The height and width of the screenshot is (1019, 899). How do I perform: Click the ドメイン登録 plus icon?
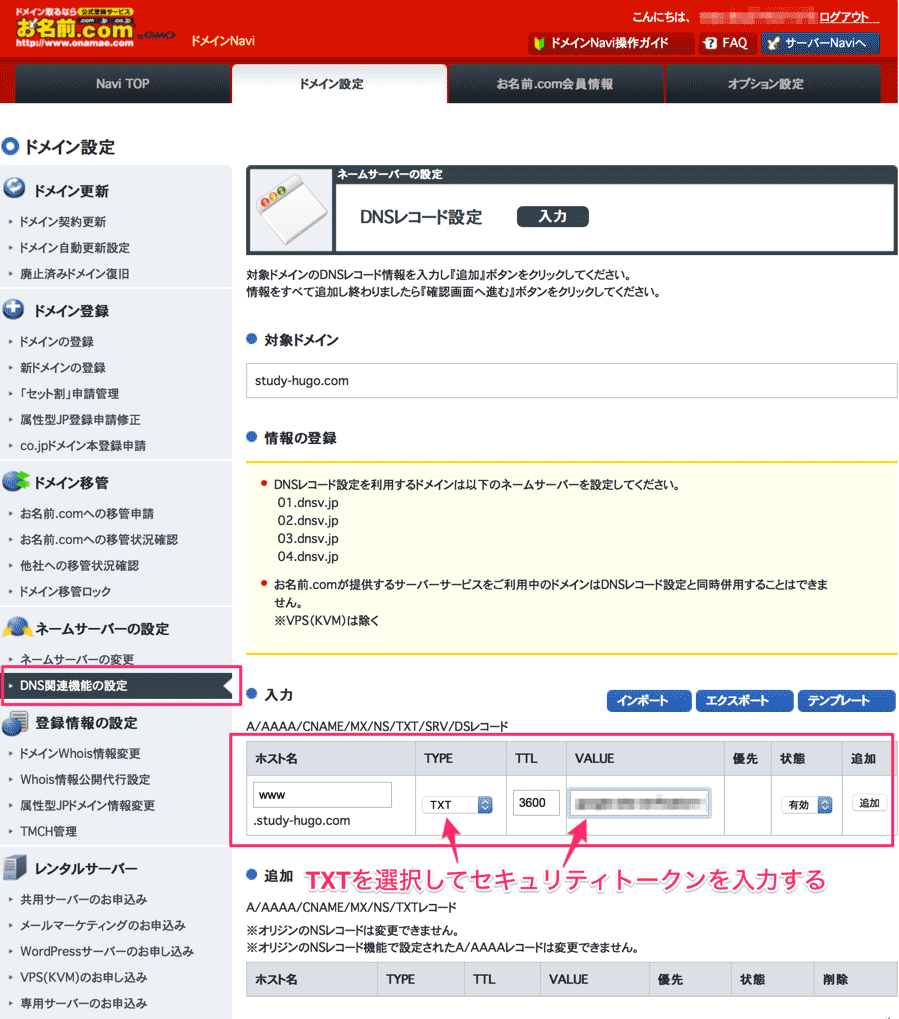14,309
